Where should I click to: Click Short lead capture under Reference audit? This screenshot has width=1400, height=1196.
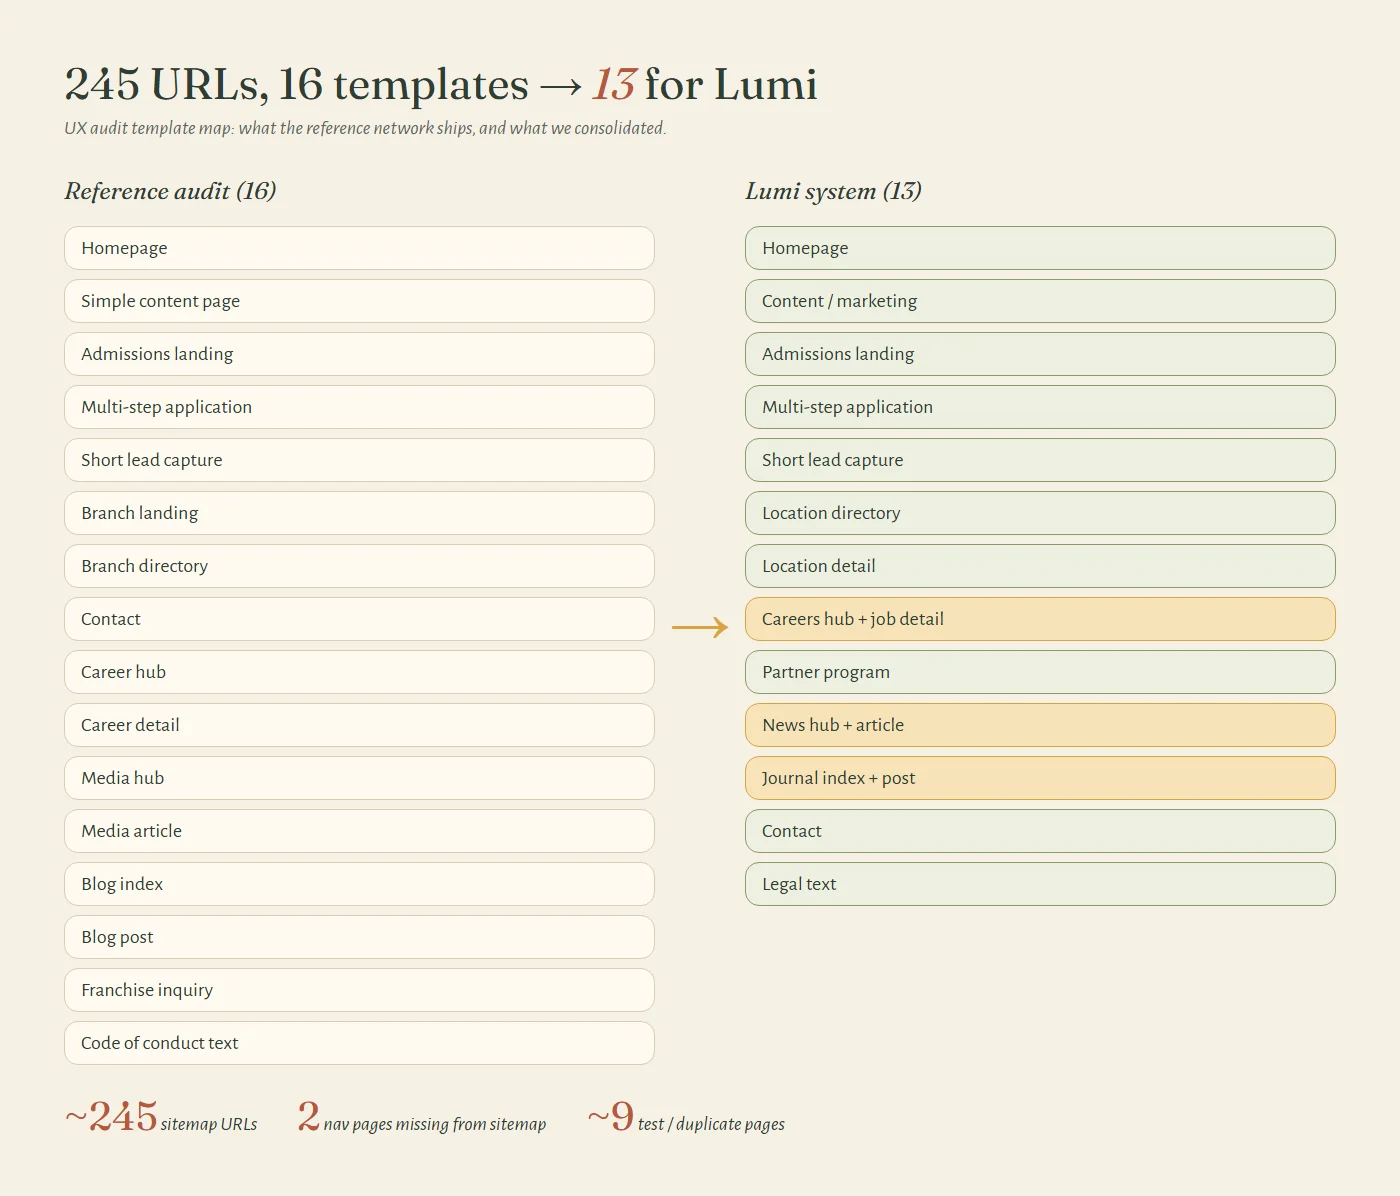coord(359,460)
